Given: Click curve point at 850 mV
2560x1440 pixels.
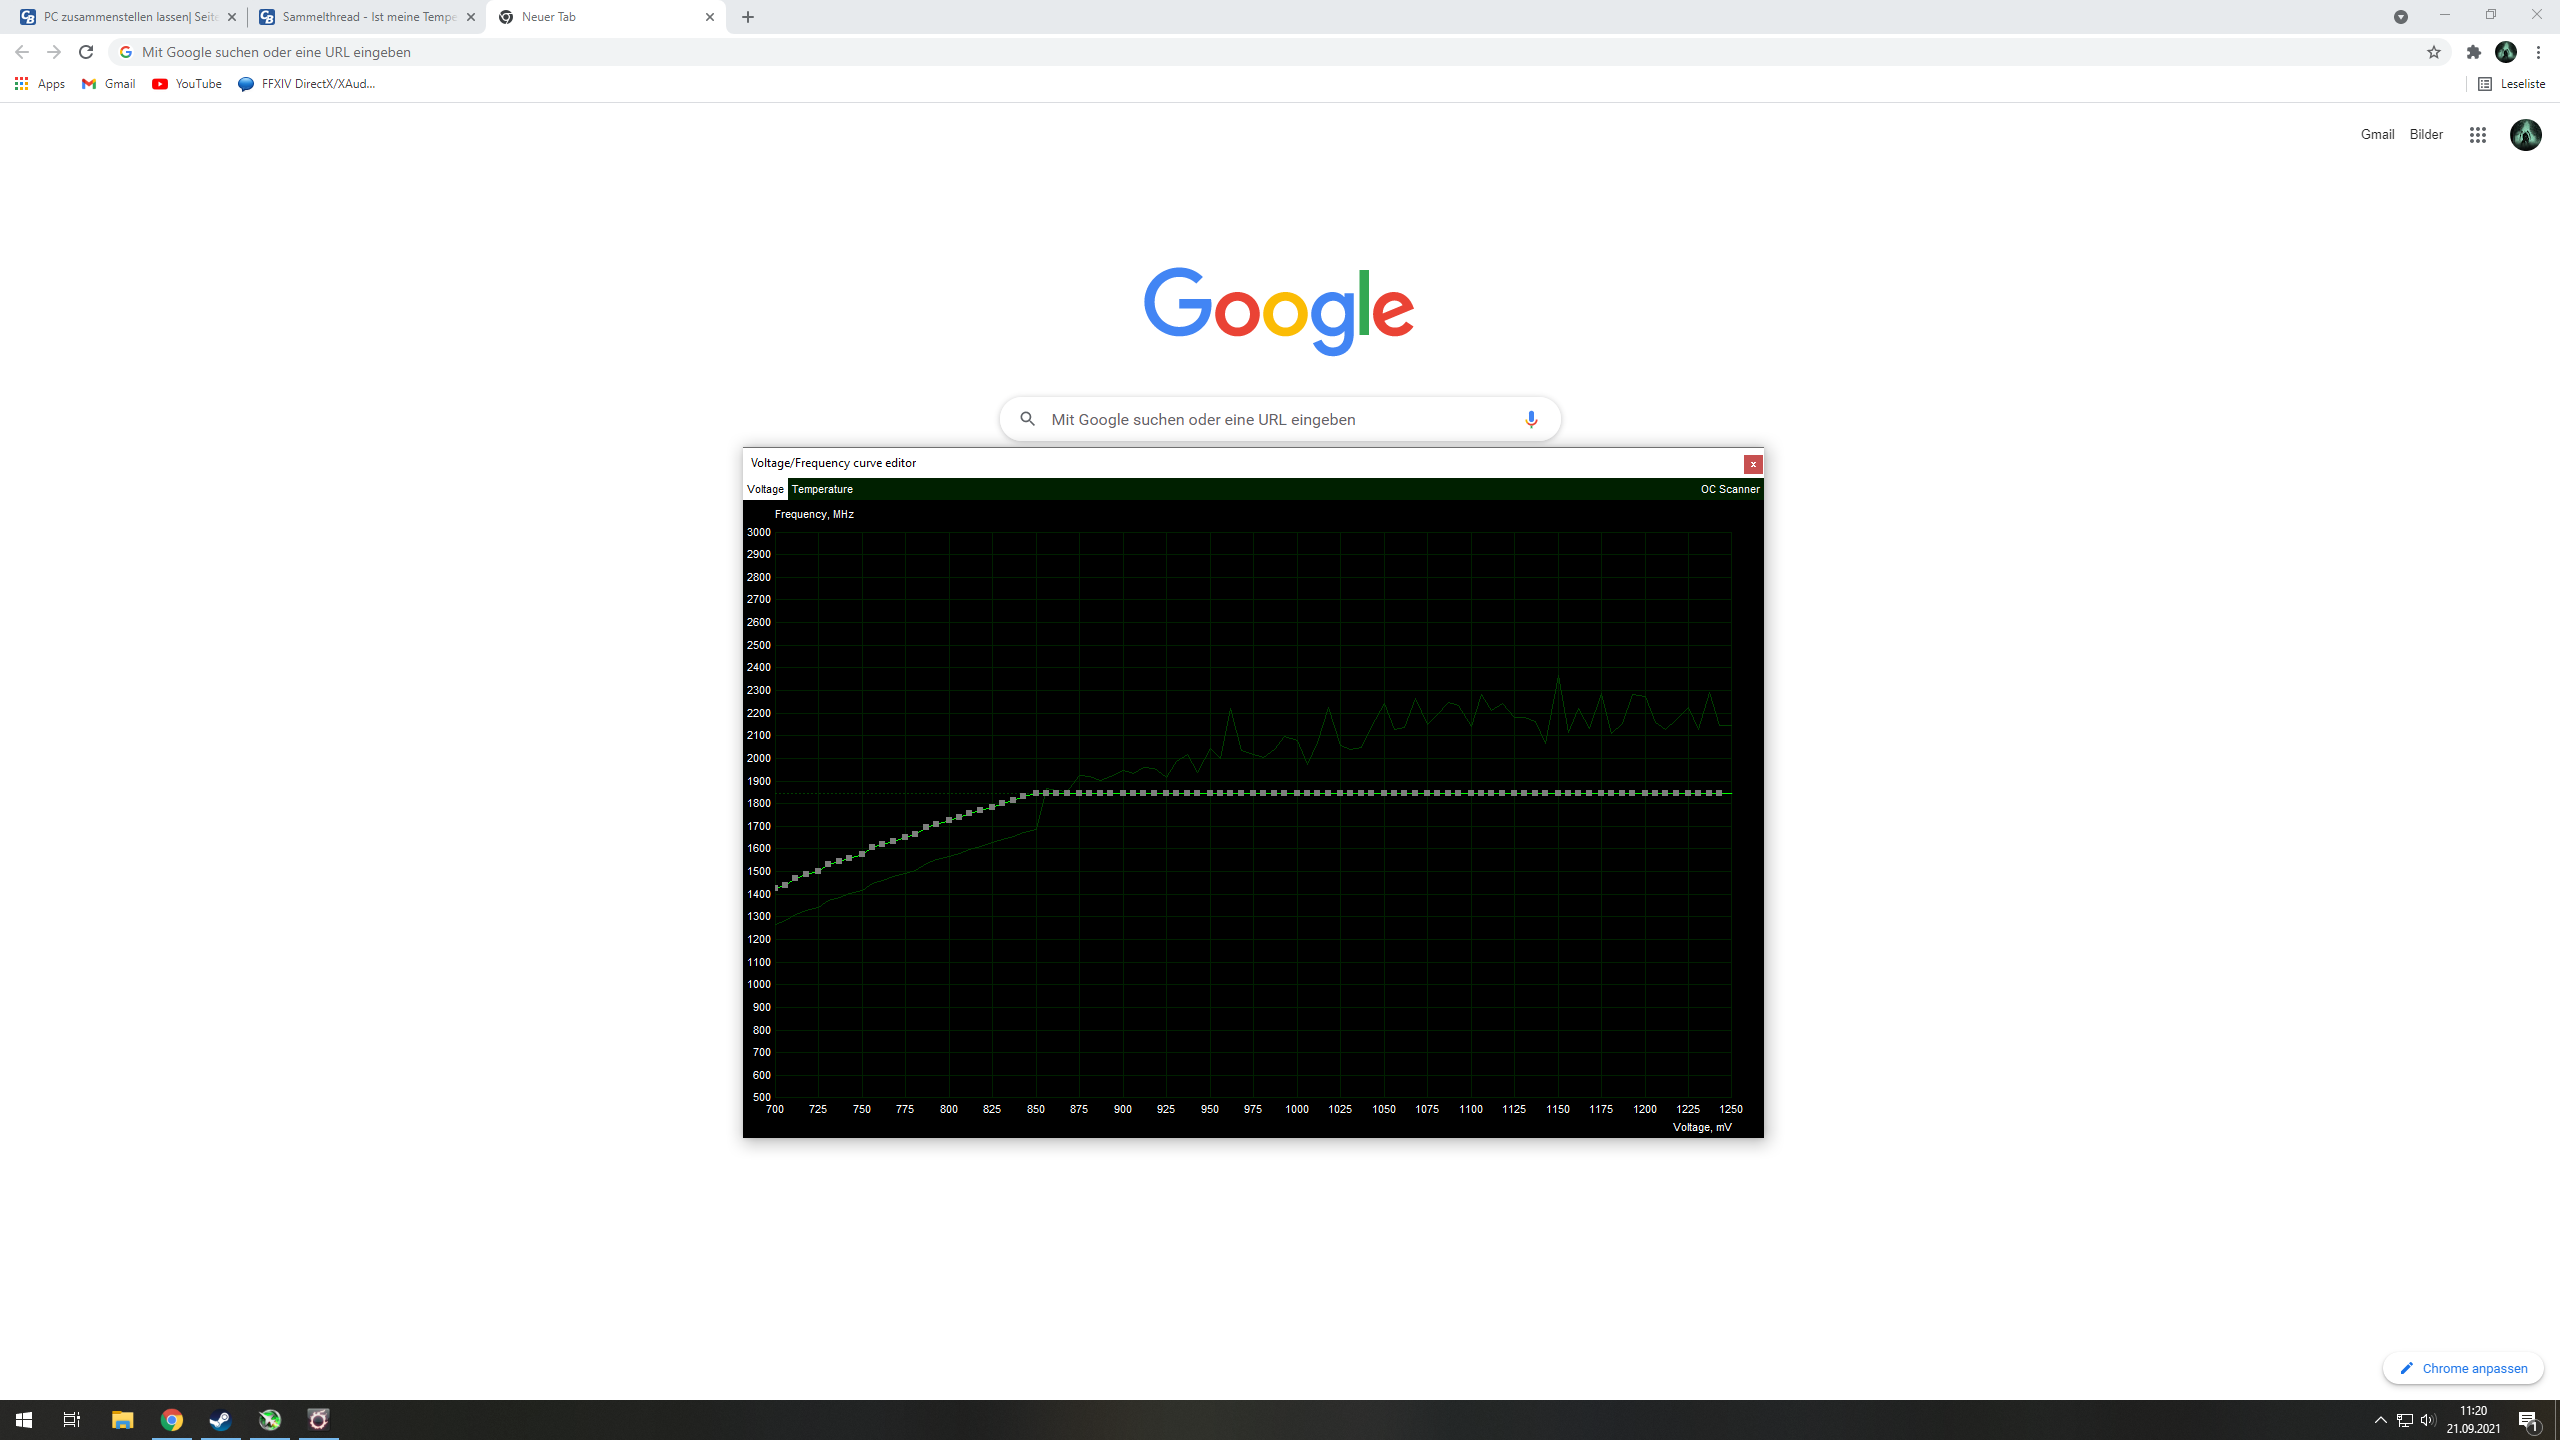Looking at the screenshot, I should coord(1035,793).
